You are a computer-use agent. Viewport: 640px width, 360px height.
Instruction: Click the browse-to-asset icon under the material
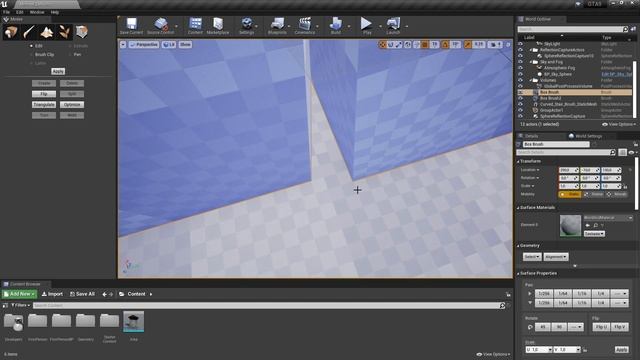pos(587,225)
